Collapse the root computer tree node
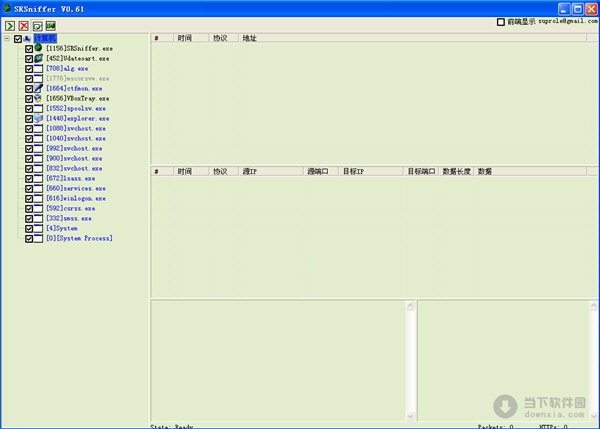 (x=7, y=39)
